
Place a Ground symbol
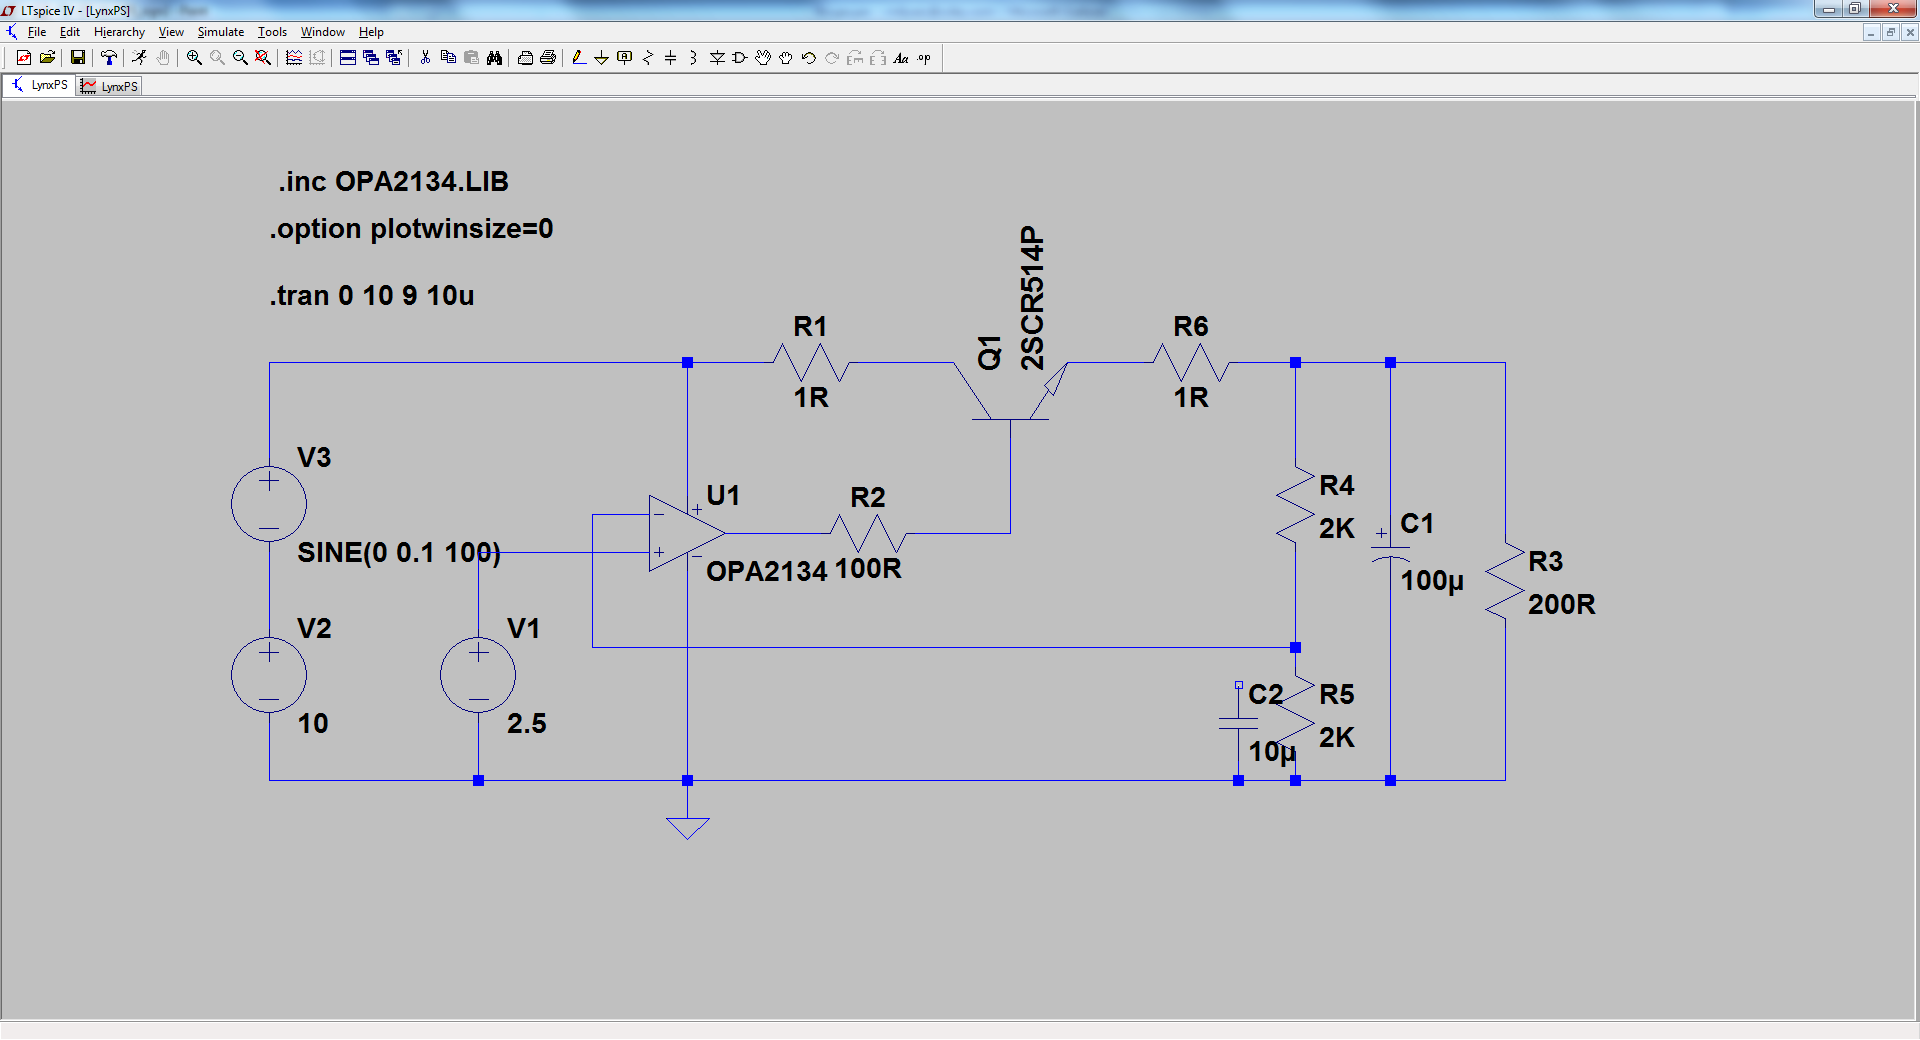(602, 58)
